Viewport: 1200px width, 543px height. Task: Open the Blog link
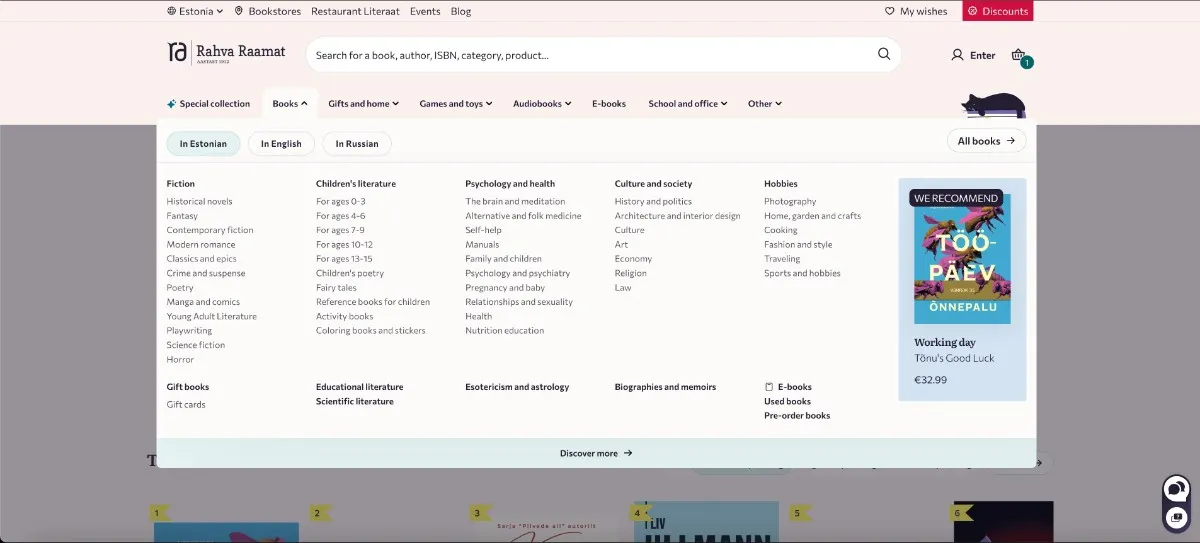click(x=461, y=11)
